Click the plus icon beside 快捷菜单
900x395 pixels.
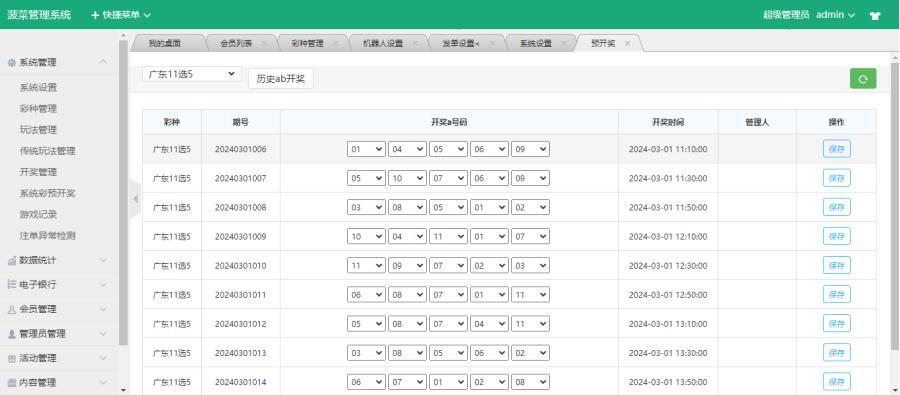tap(95, 15)
